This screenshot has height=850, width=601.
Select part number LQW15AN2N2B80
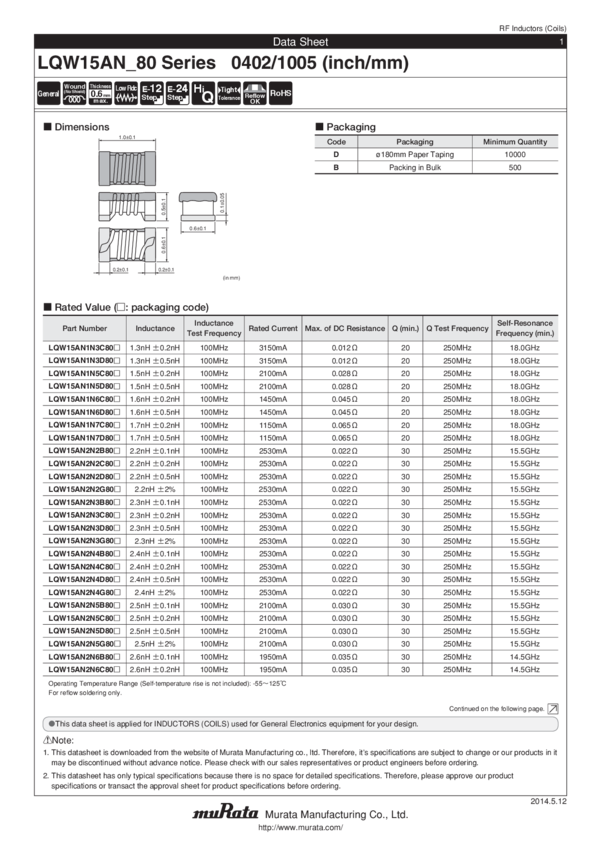click(x=84, y=450)
